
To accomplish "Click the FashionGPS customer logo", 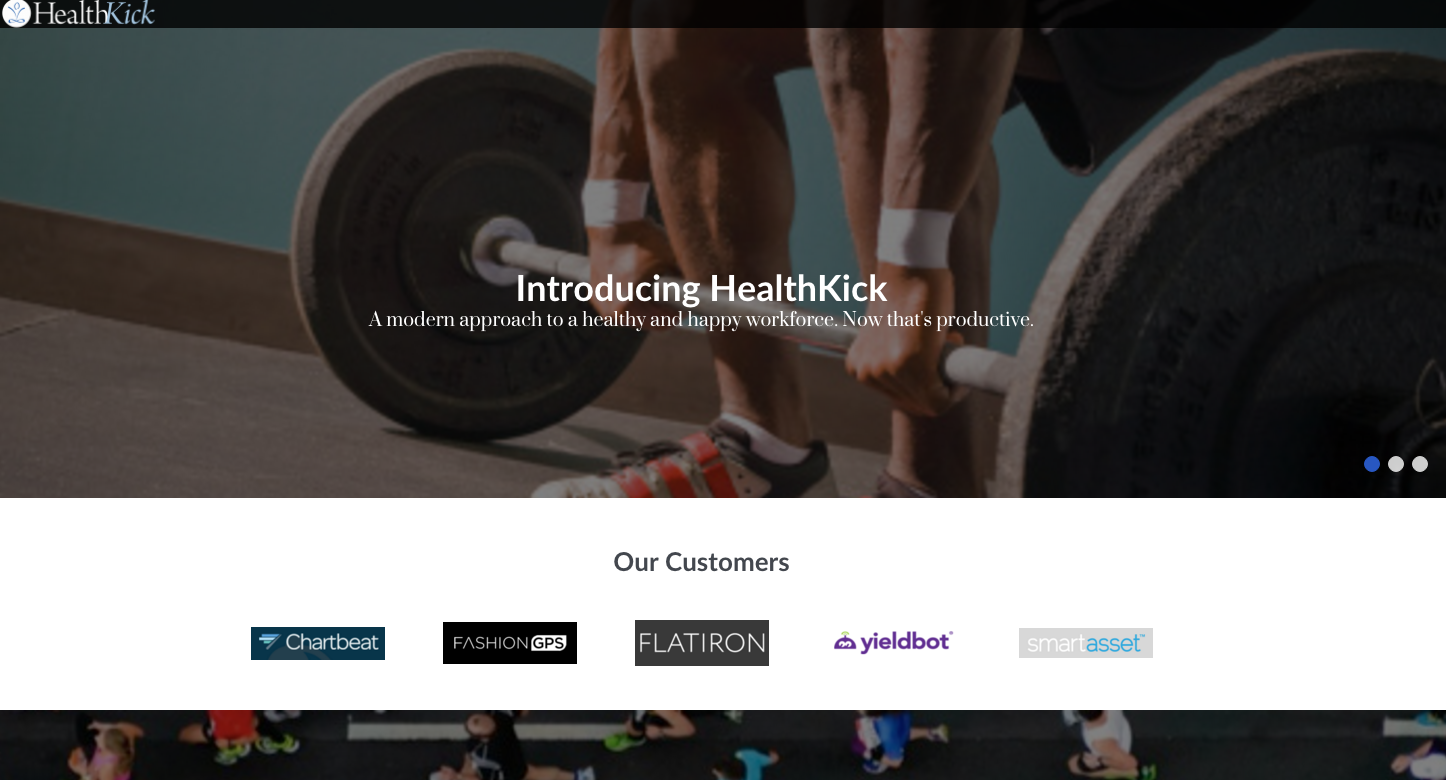I will [x=510, y=643].
